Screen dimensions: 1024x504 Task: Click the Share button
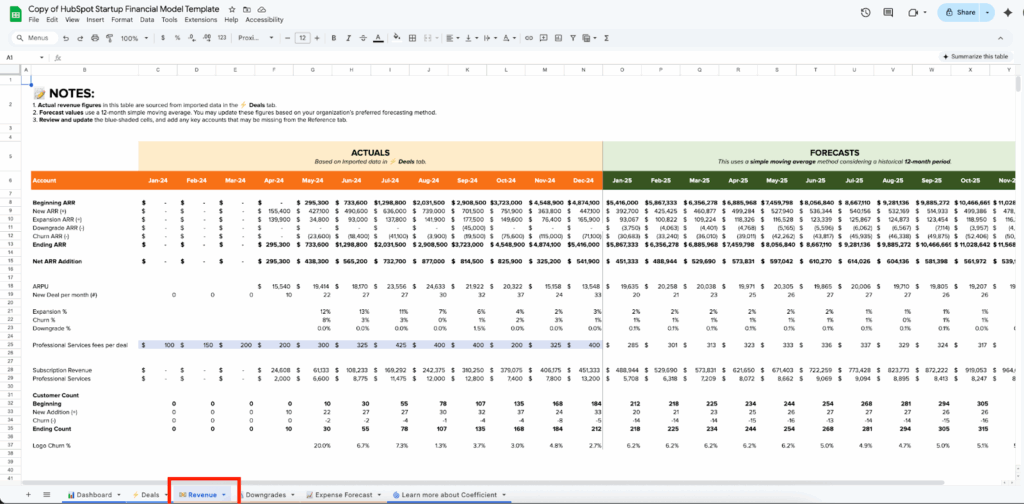point(960,12)
